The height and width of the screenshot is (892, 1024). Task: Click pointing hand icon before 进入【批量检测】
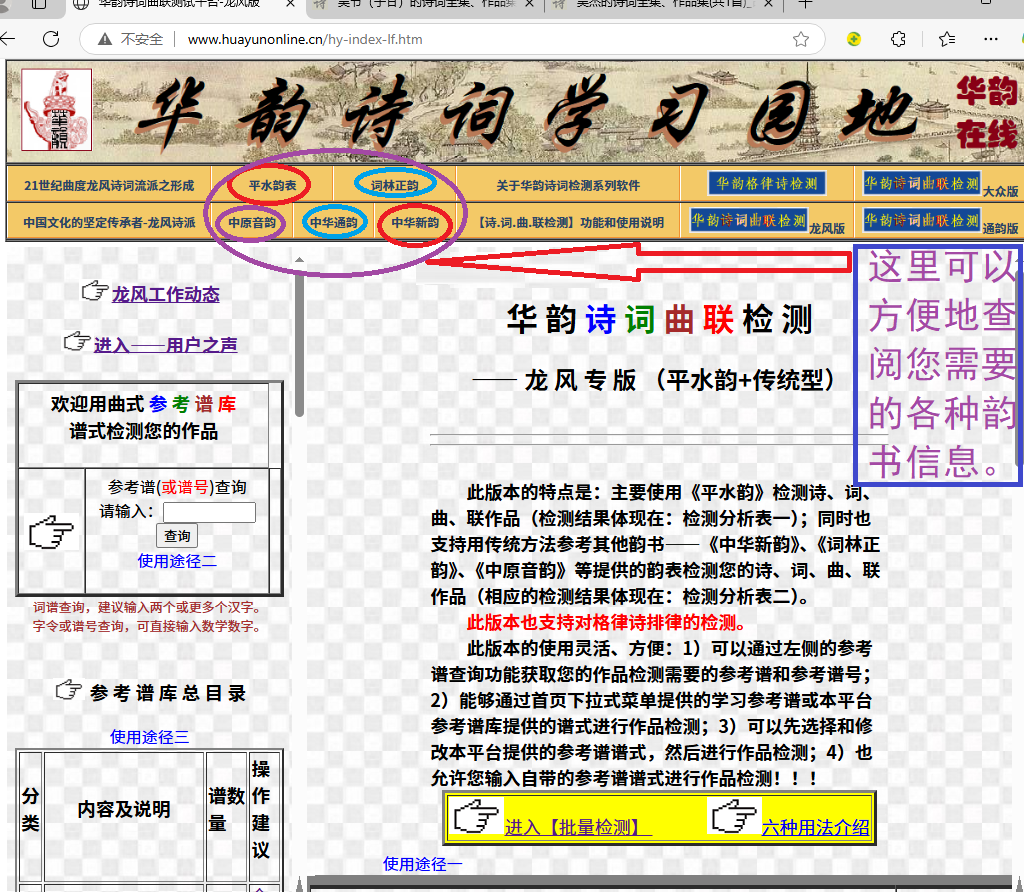[x=476, y=817]
